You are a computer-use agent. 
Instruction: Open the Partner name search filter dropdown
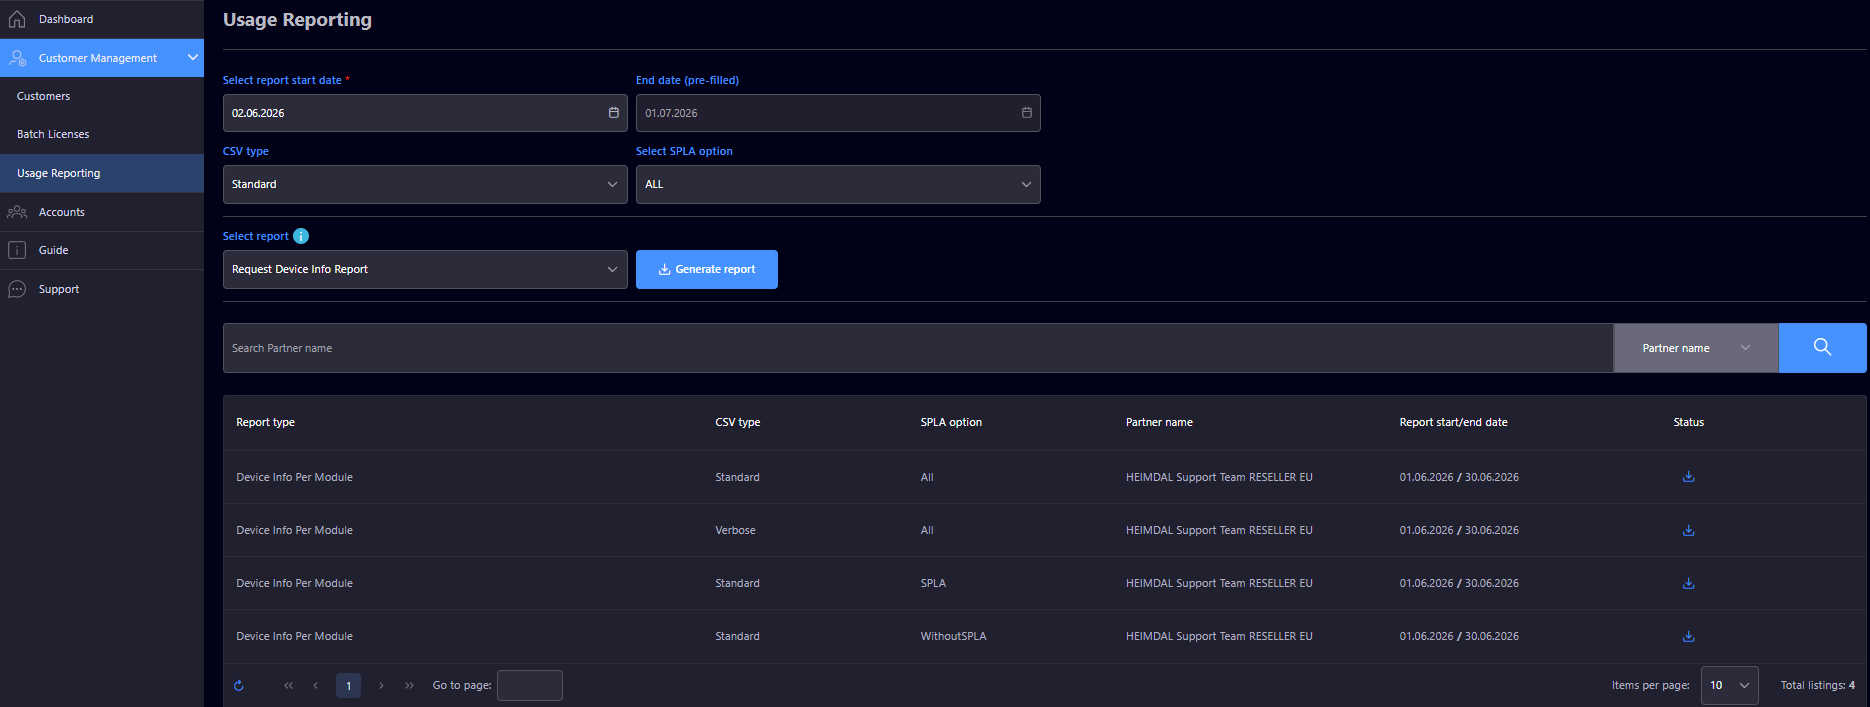click(1696, 348)
